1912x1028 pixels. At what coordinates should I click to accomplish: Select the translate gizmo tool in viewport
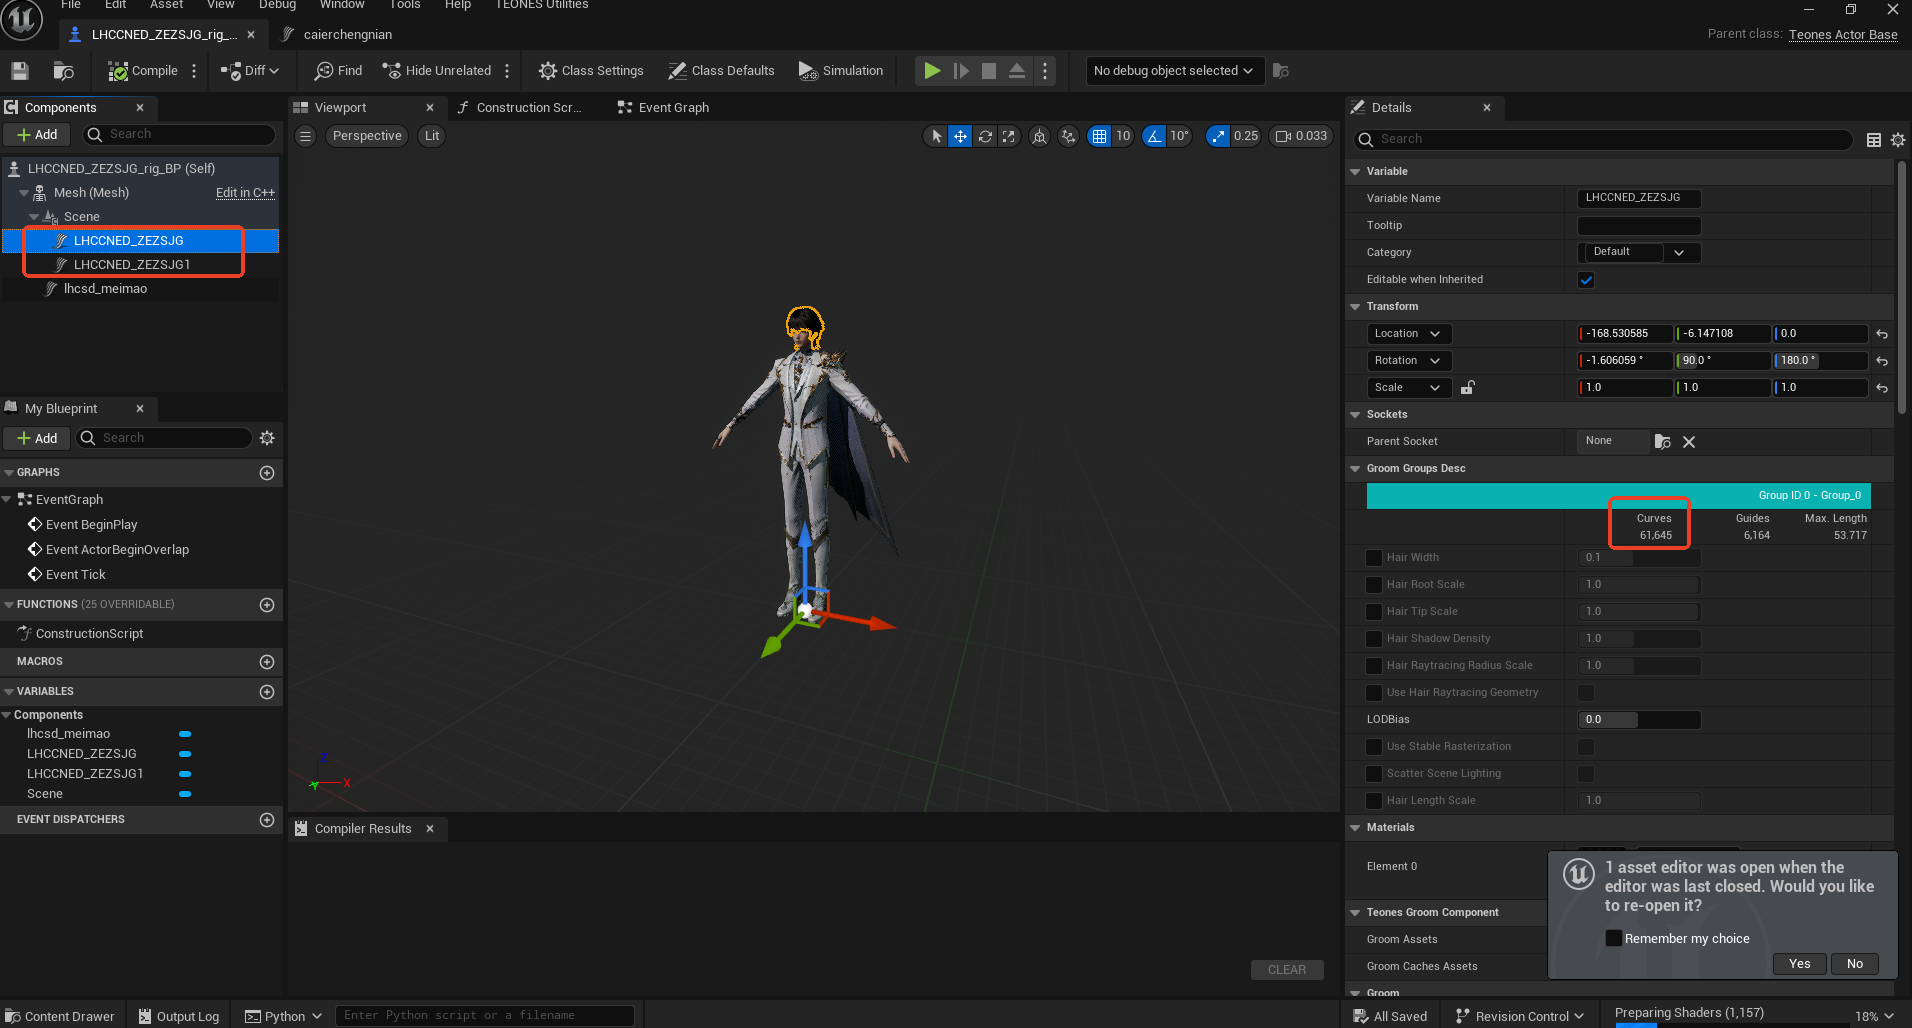pos(960,136)
